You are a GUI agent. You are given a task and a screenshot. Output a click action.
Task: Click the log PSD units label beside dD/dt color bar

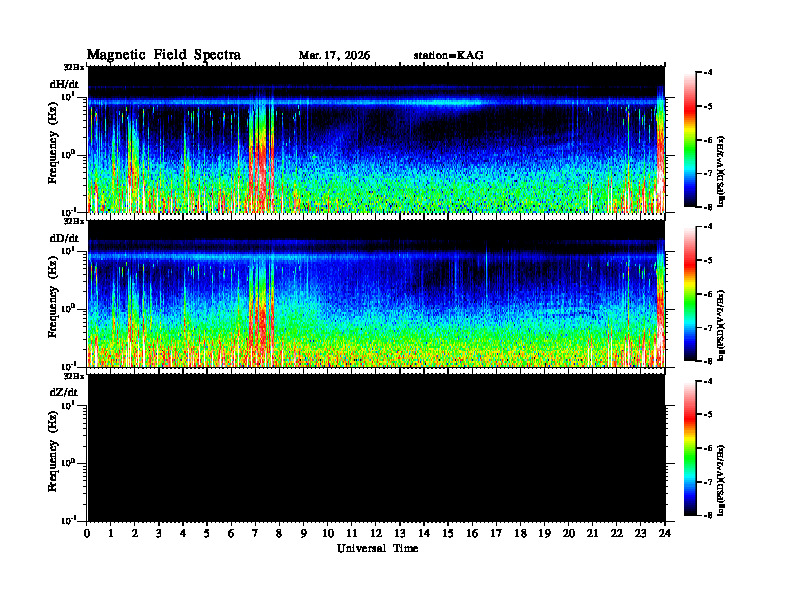click(721, 325)
